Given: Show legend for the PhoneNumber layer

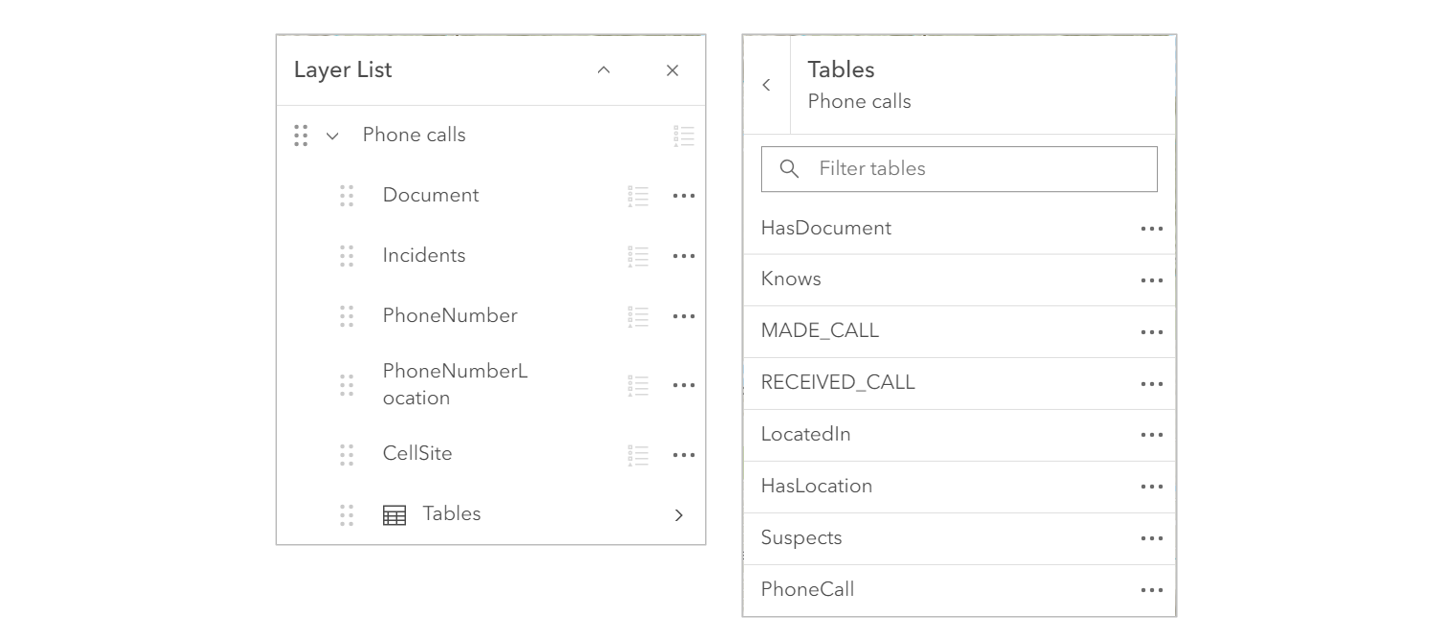Looking at the screenshot, I should tap(637, 315).
